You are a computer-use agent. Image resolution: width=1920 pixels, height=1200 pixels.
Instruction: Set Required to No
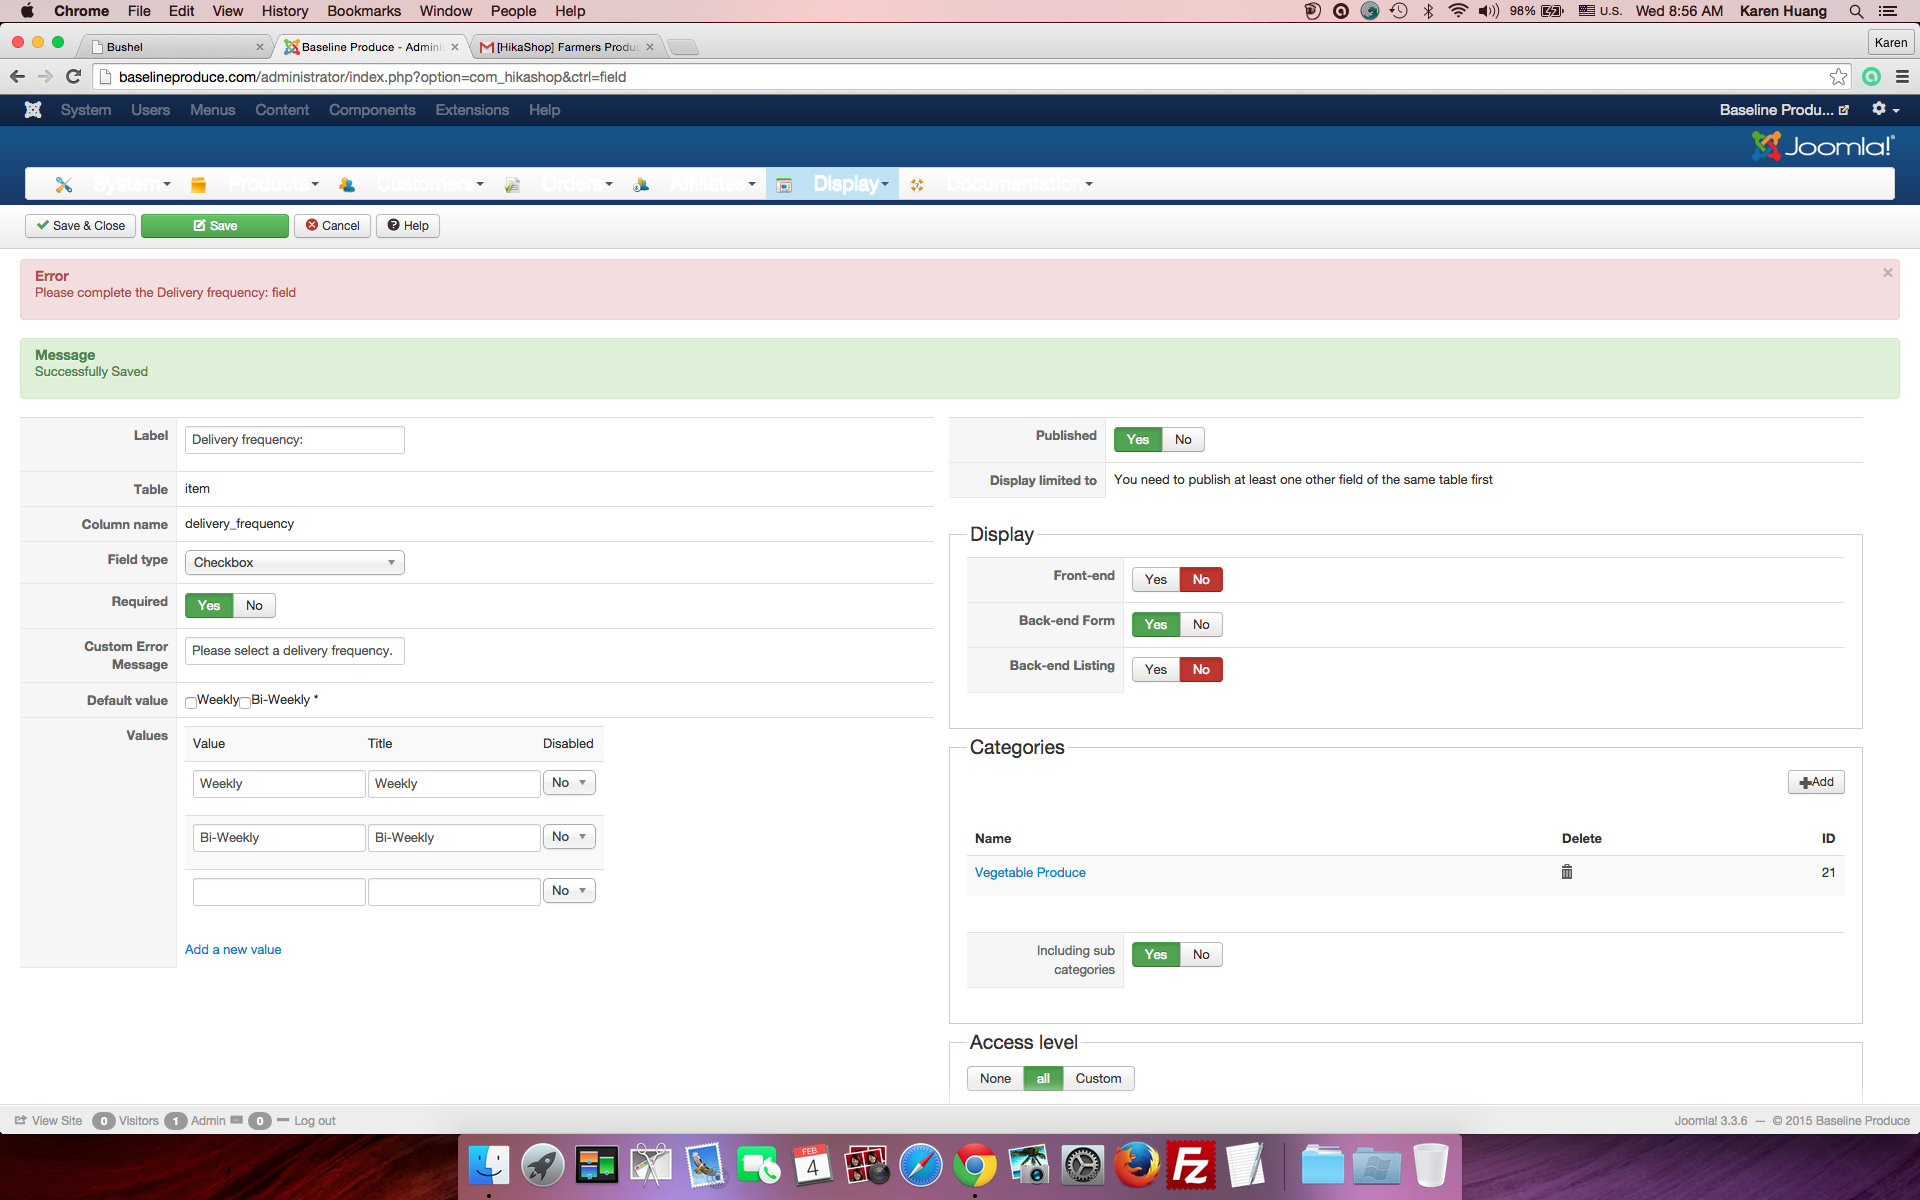254,605
